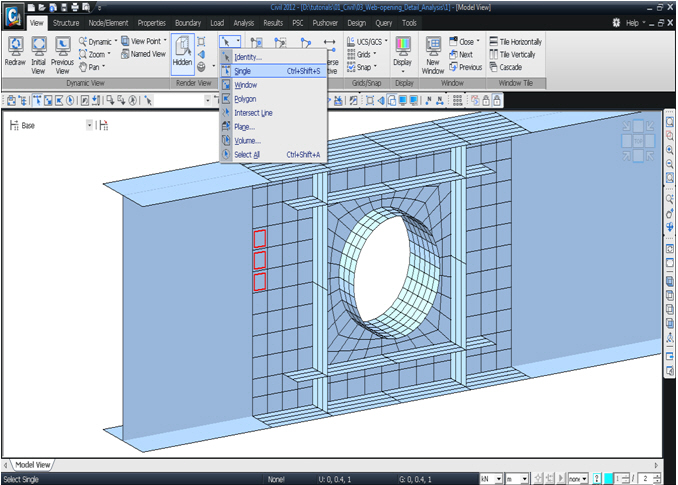Viewport: 678px width, 485px height.
Task: Open the Structure ribbon tab
Action: (x=66, y=22)
